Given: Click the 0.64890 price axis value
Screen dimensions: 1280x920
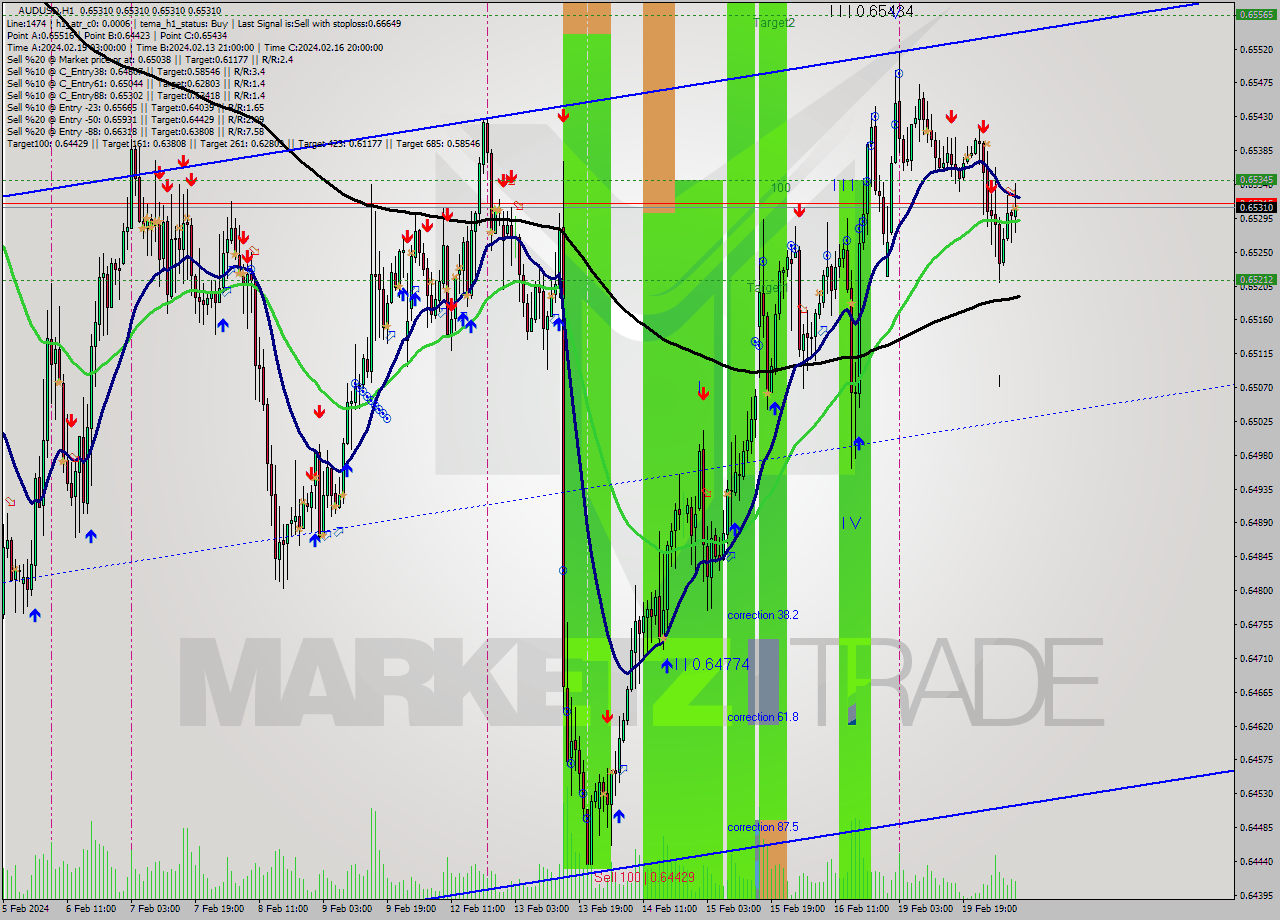Looking at the screenshot, I should (x=1257, y=522).
